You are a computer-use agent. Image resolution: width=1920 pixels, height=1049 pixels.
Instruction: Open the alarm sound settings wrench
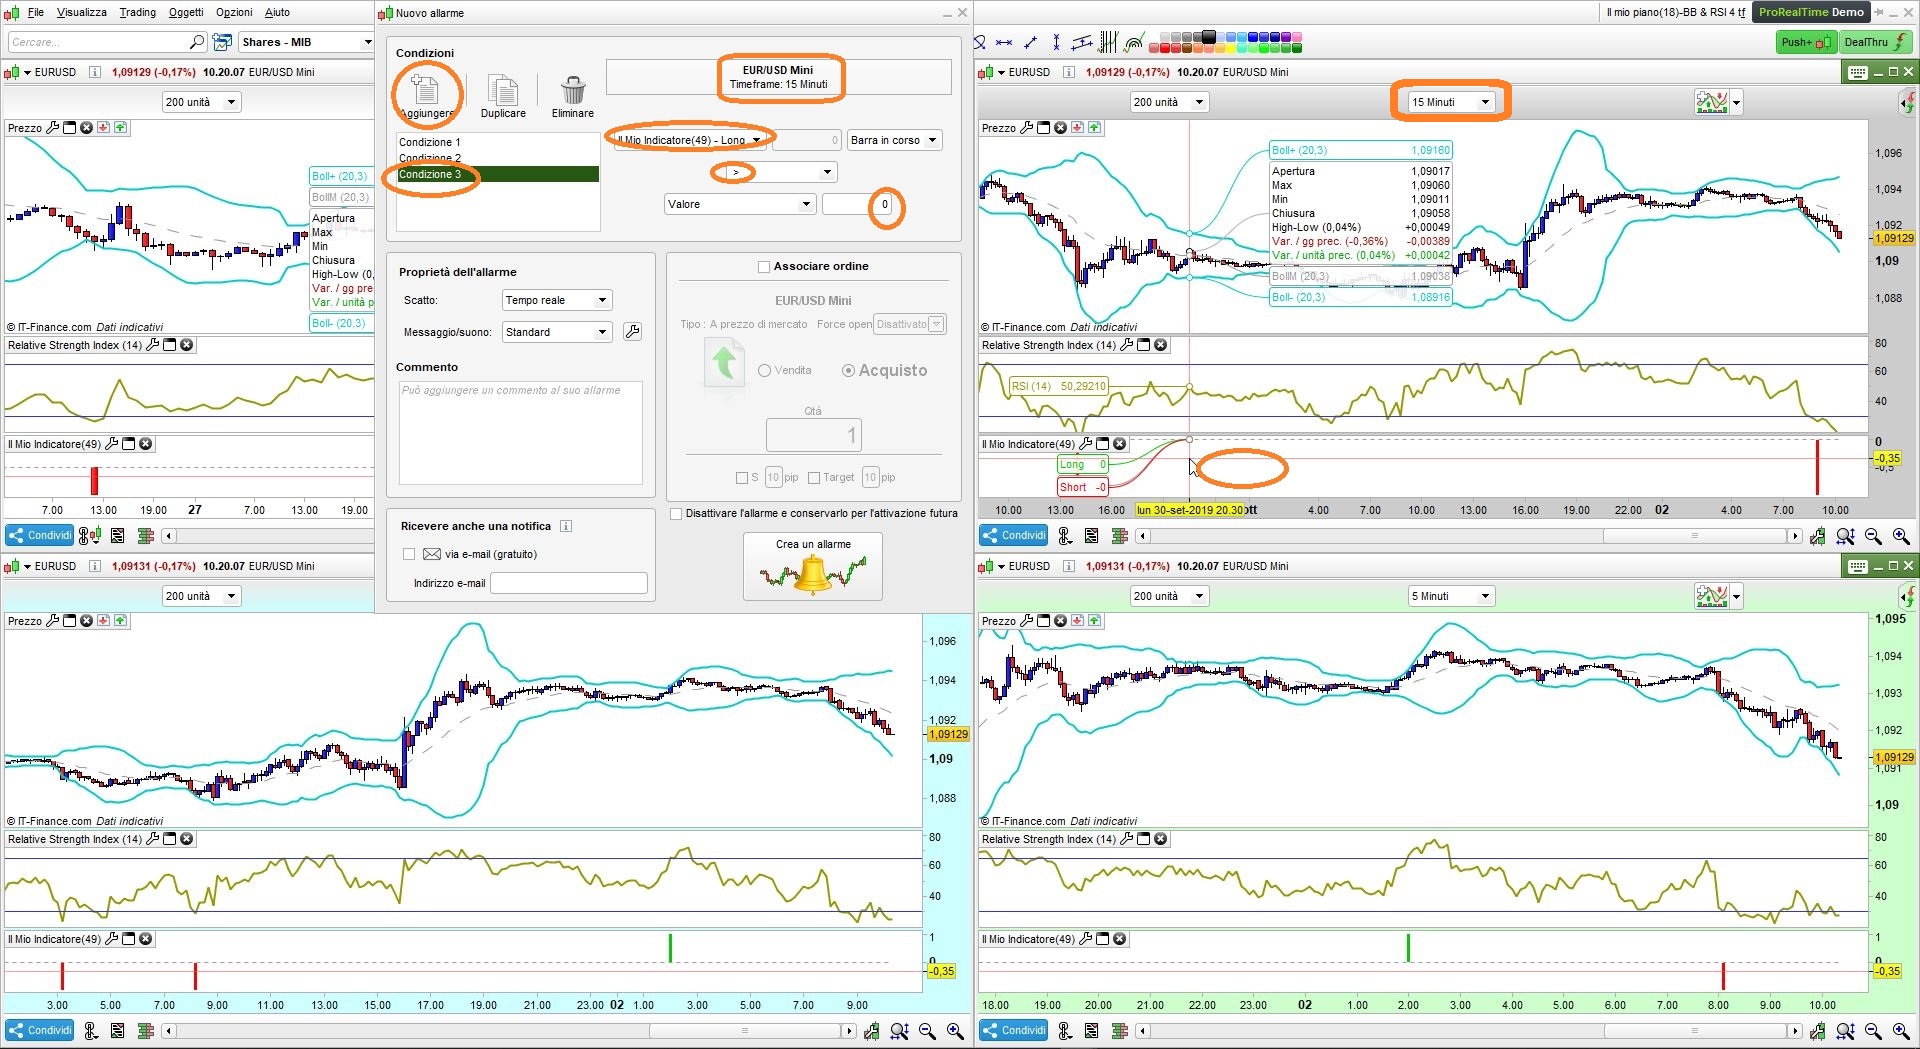point(632,332)
